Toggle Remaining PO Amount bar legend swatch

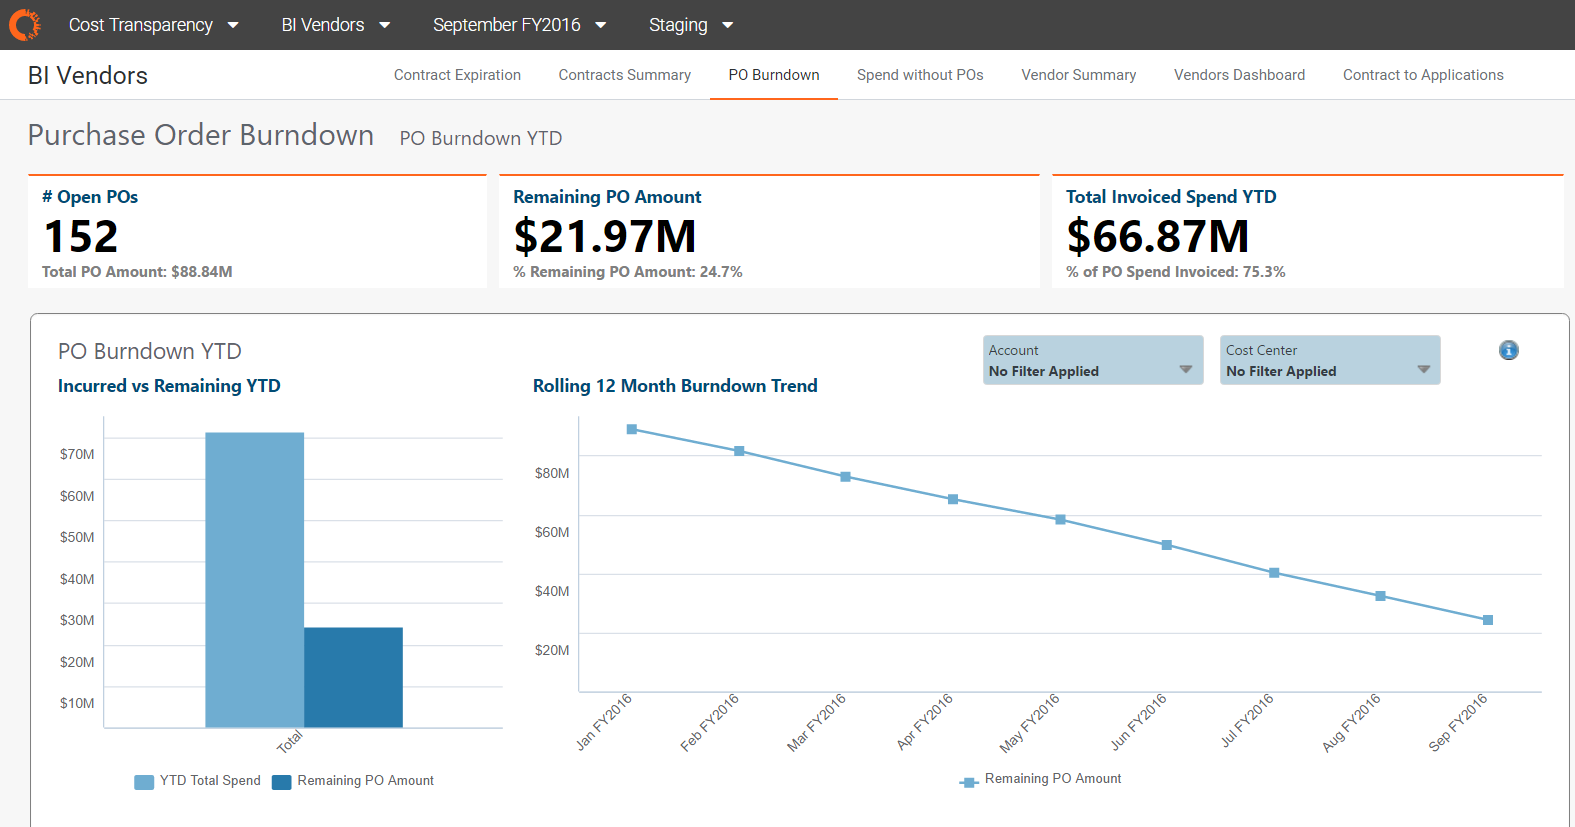click(282, 782)
